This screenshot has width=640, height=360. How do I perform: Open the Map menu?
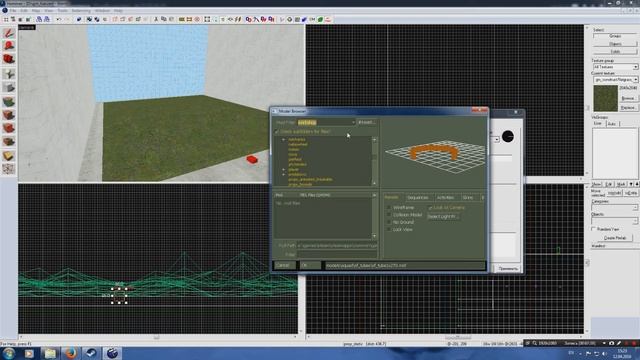tap(36, 11)
